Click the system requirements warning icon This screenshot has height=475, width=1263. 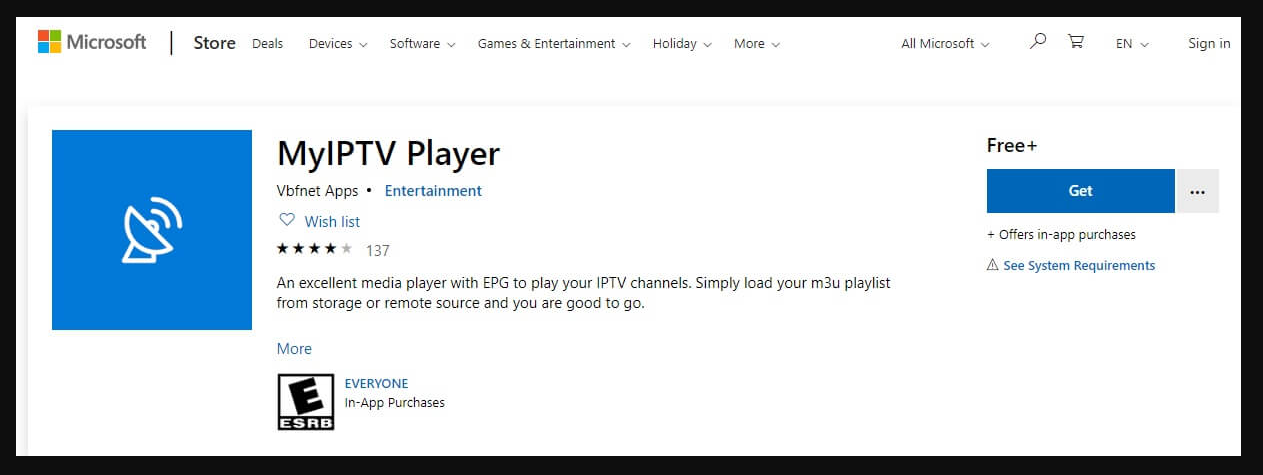tap(993, 265)
